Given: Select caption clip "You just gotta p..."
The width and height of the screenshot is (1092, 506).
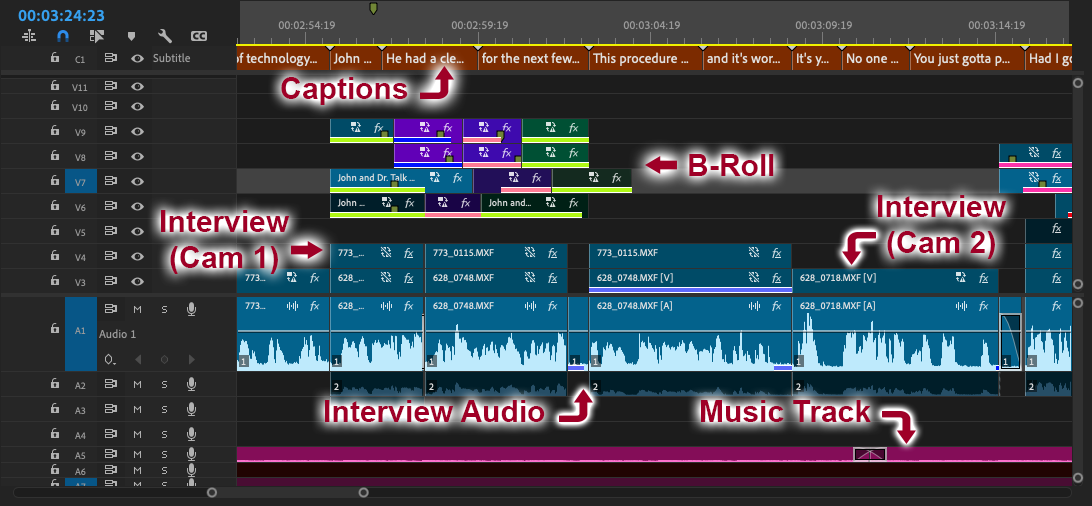Looking at the screenshot, I should click(967, 59).
